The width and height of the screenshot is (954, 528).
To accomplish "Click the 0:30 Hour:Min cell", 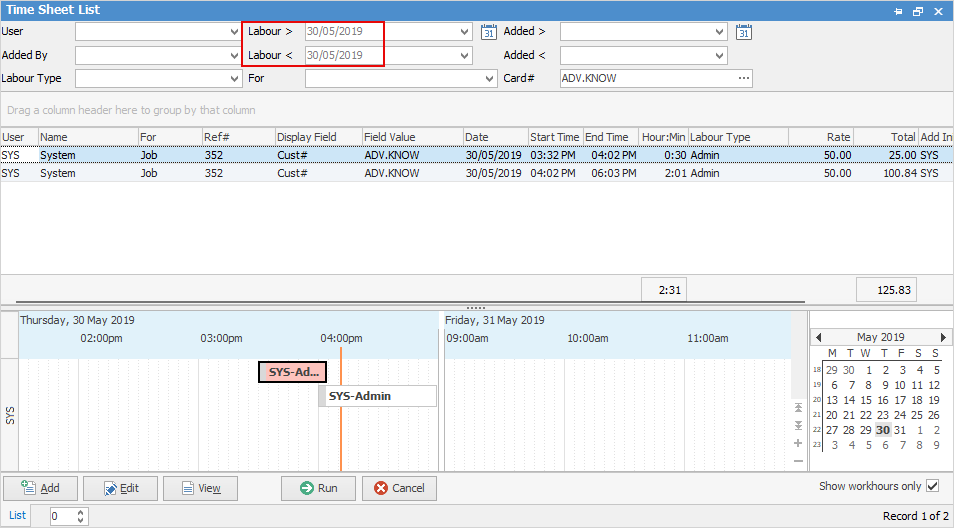I will 663,155.
